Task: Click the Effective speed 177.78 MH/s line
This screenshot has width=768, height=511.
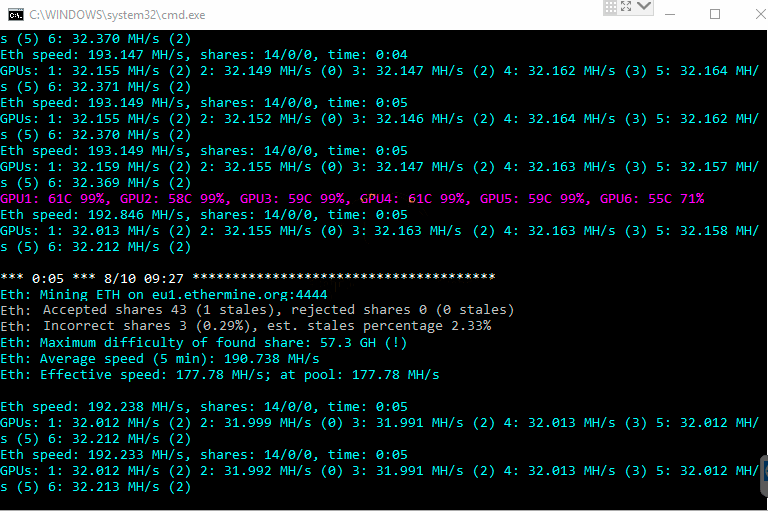Action: 220,374
